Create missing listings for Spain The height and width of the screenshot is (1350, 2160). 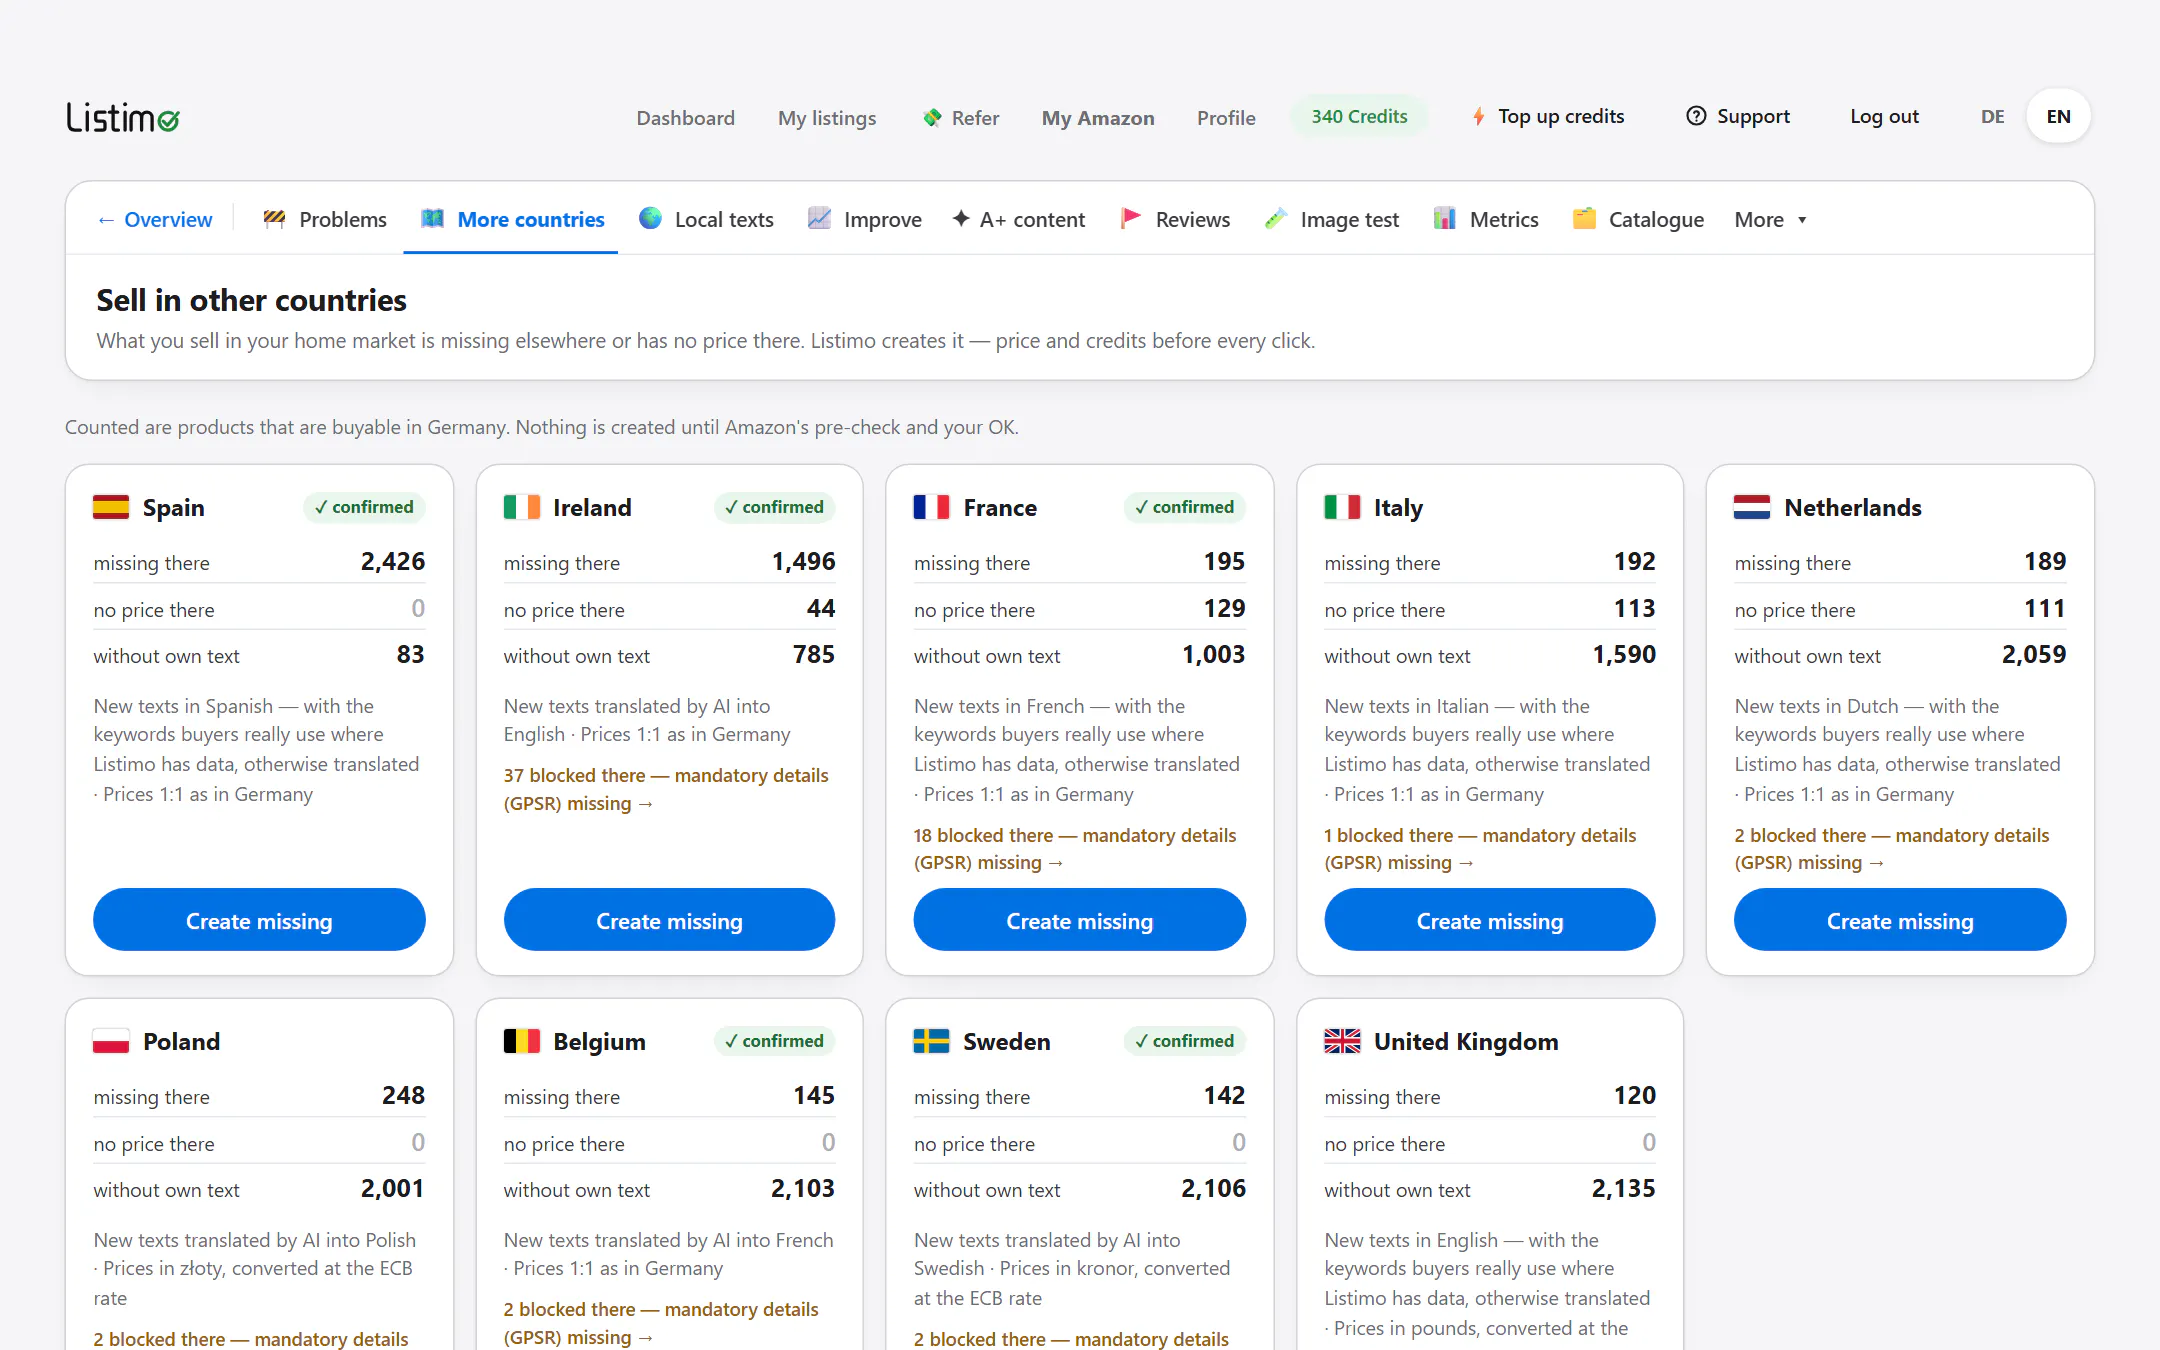[259, 920]
